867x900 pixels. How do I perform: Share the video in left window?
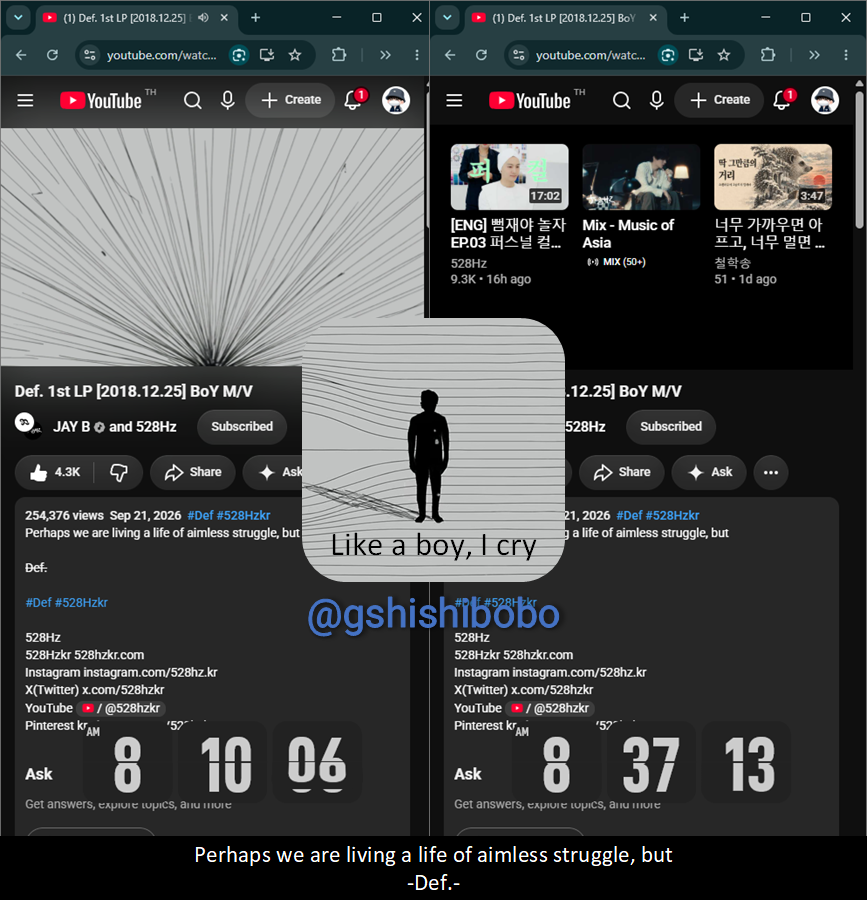click(193, 472)
